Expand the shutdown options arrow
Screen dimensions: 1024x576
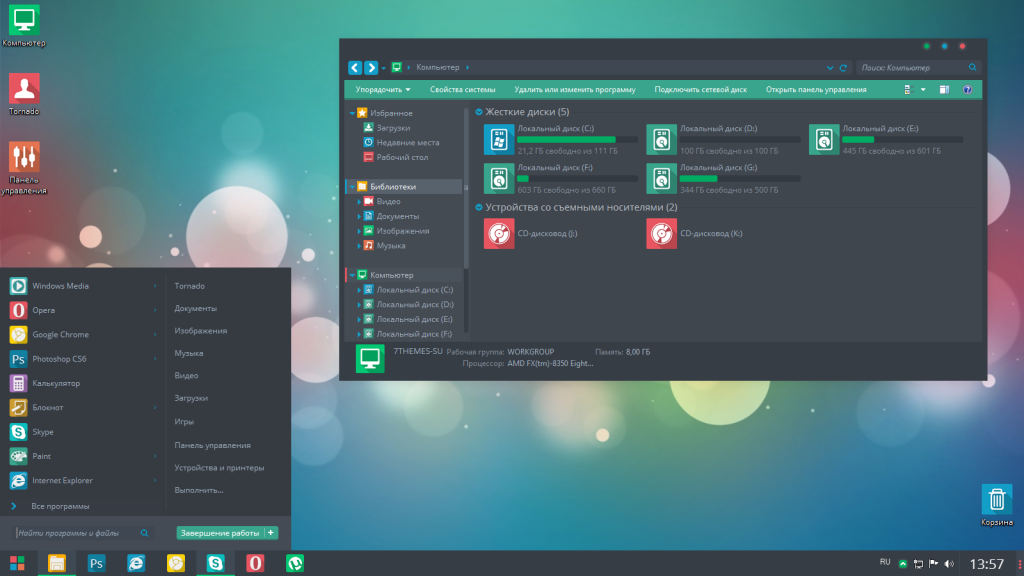[272, 533]
